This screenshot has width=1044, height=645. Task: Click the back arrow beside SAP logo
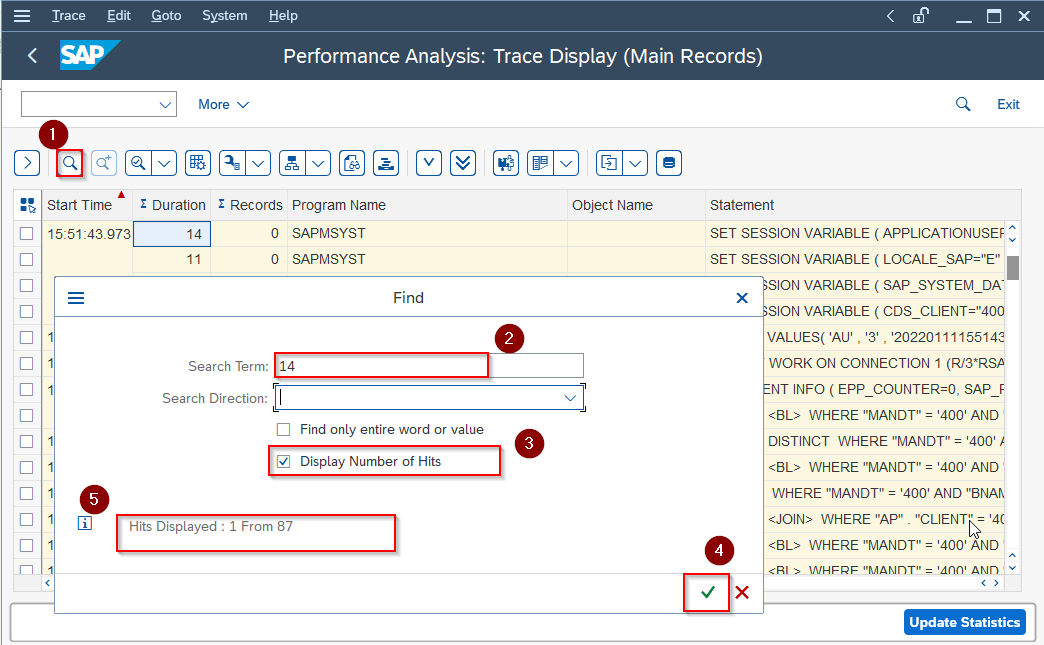coord(32,56)
